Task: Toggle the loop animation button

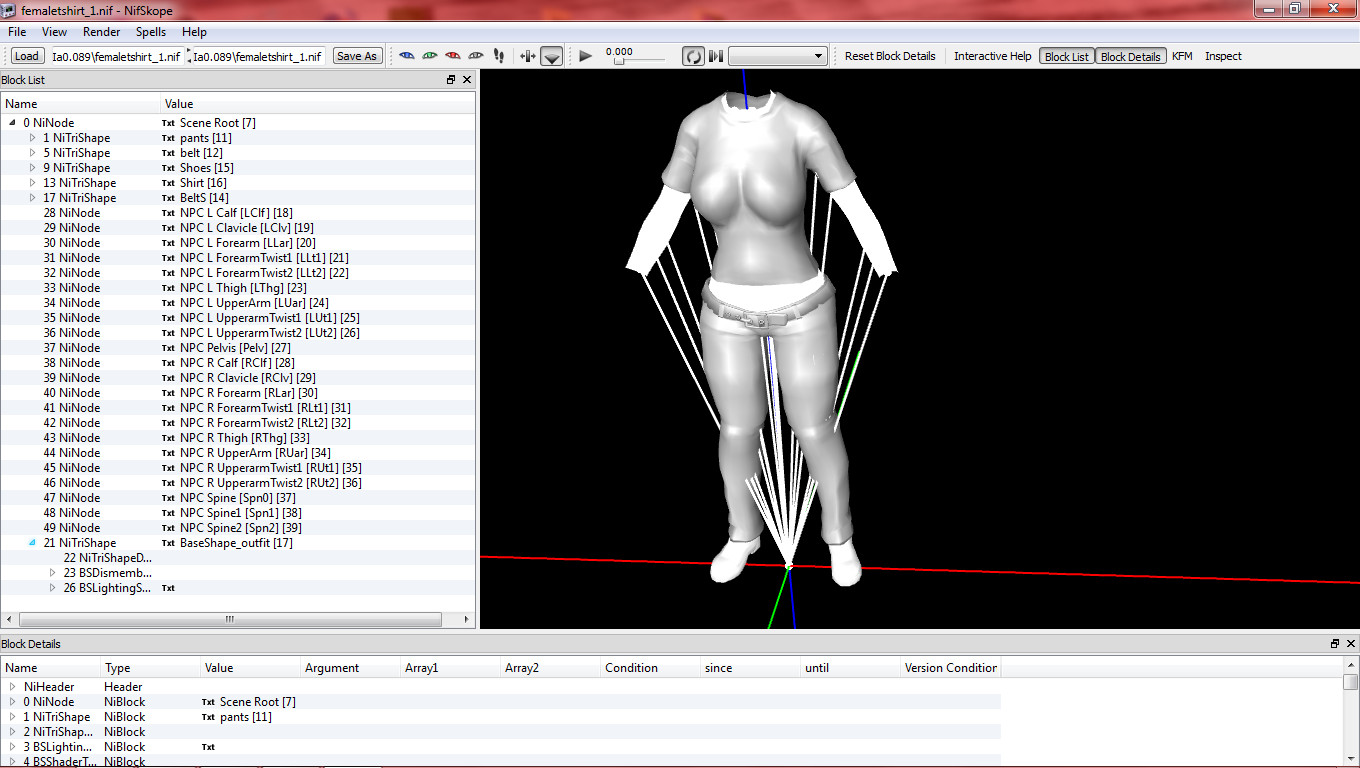Action: click(693, 56)
